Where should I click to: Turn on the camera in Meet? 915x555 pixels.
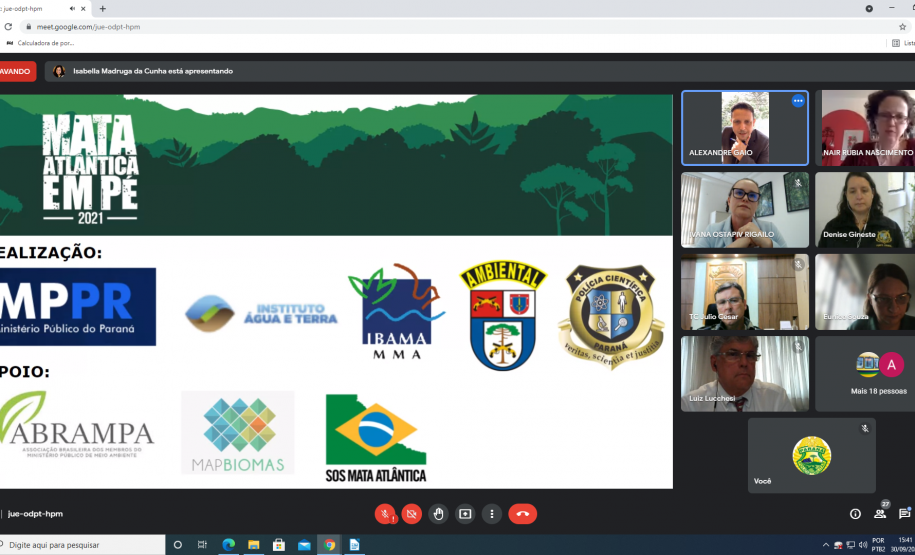click(411, 514)
